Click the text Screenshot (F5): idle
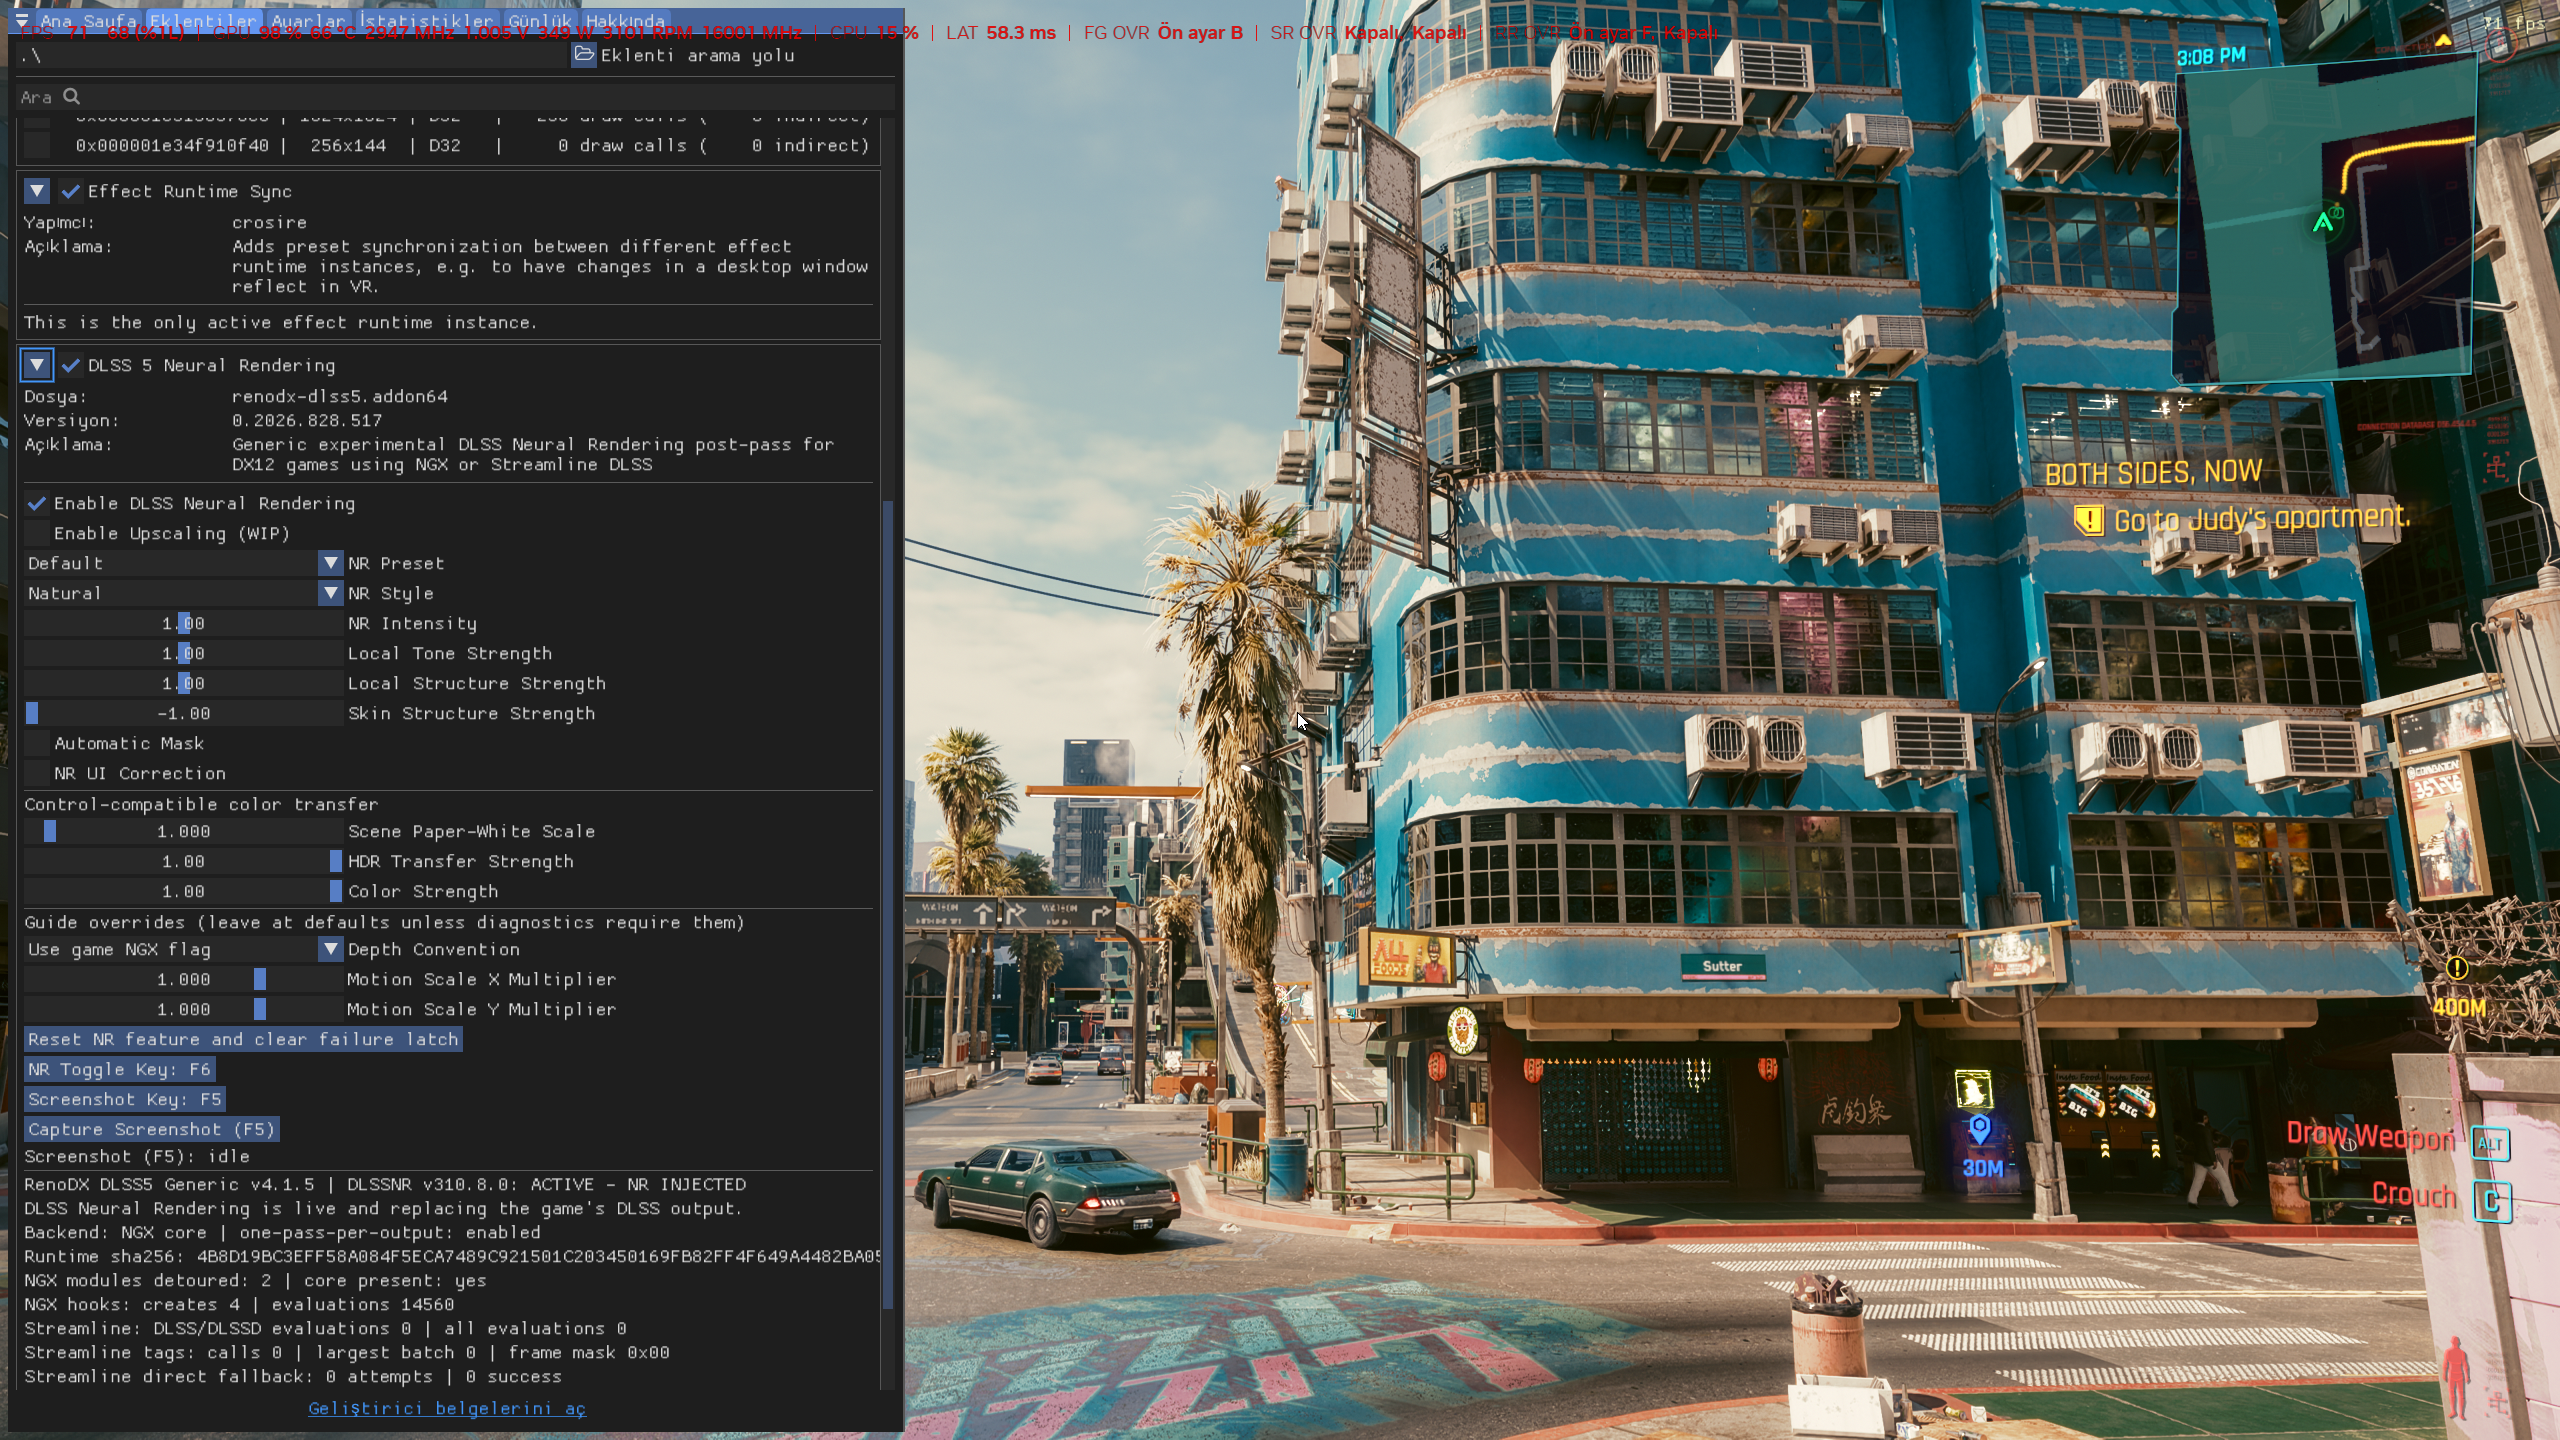The width and height of the screenshot is (2560, 1440). (137, 1156)
